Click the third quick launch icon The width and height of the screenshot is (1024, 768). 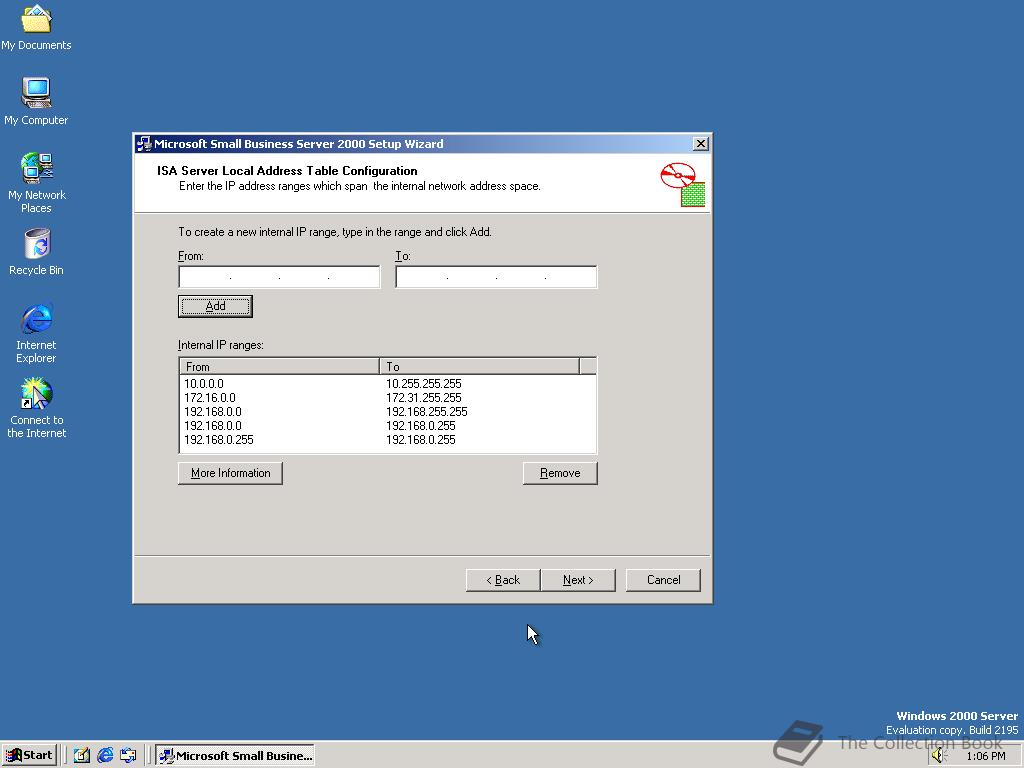click(129, 755)
